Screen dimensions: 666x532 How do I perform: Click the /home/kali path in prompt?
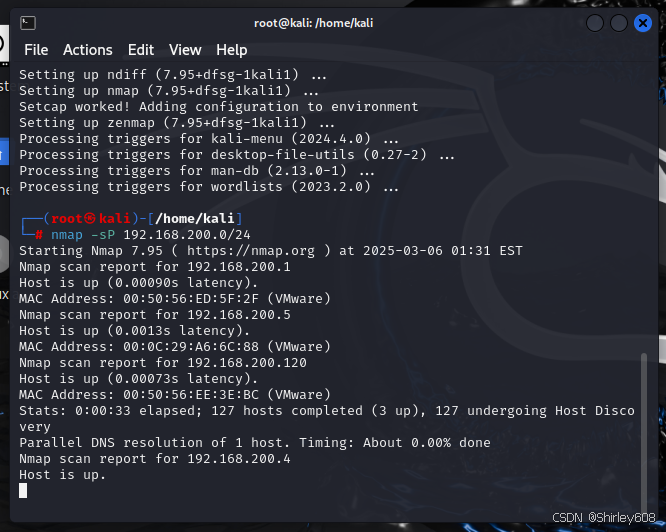tap(195, 219)
